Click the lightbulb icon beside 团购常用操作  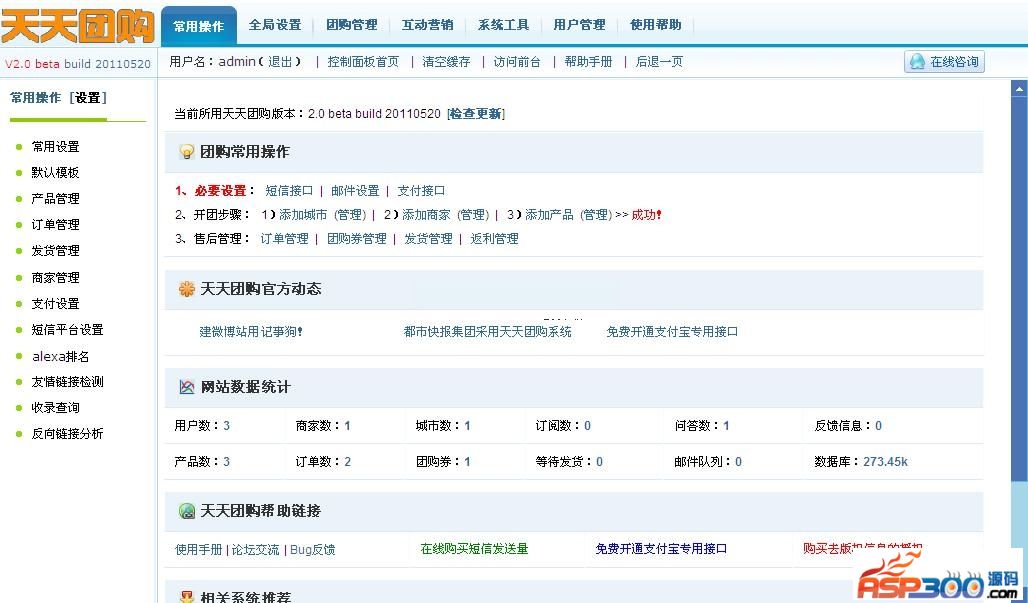coord(186,152)
